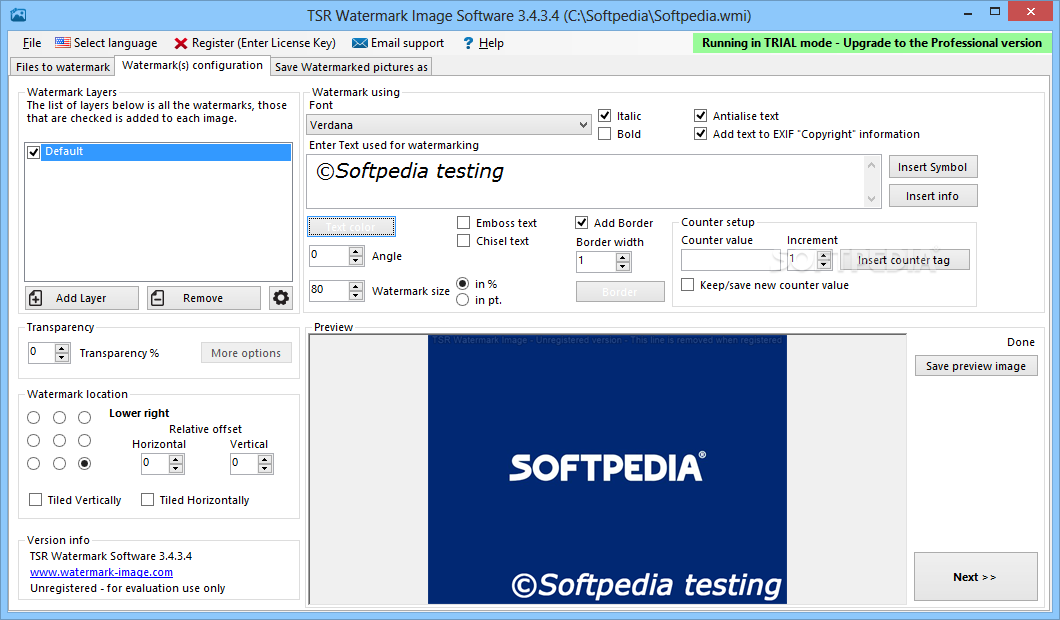Enable Bold checkbox
This screenshot has height=620, width=1060.
coord(604,134)
